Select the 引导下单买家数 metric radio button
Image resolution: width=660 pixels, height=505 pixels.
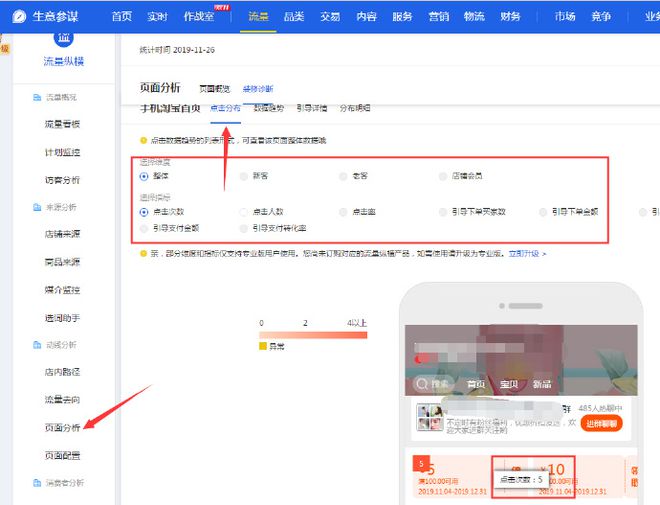coord(443,212)
